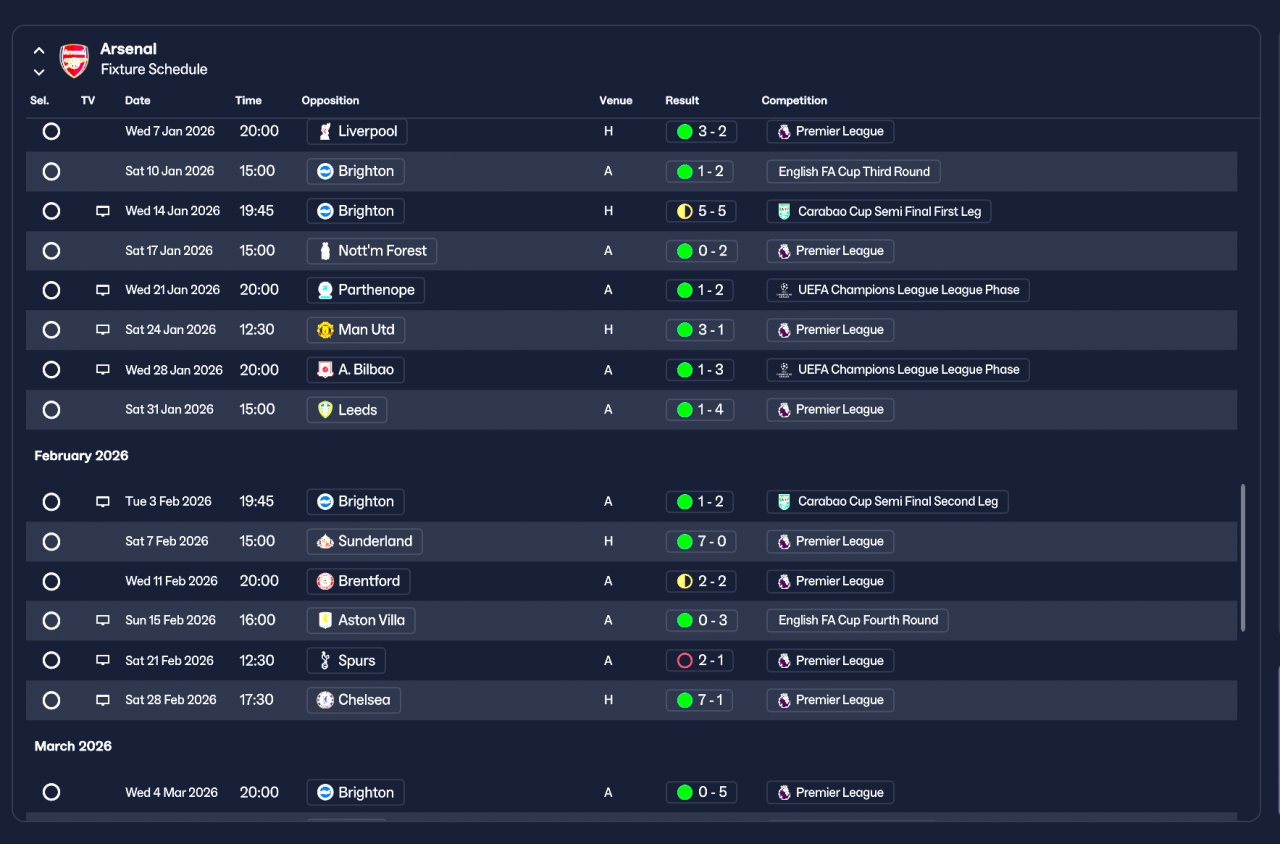Open the Parthenope opposition button

(x=366, y=290)
